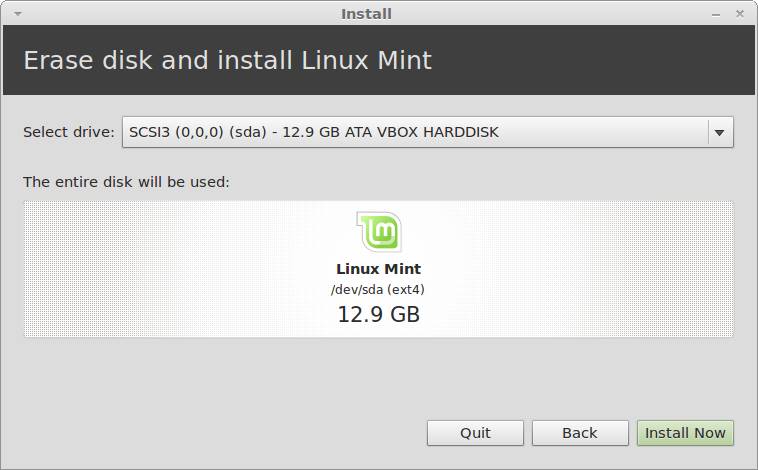The image size is (758, 470).
Task: Click the right side of disk partition bar
Action: pyautogui.click(x=640, y=268)
